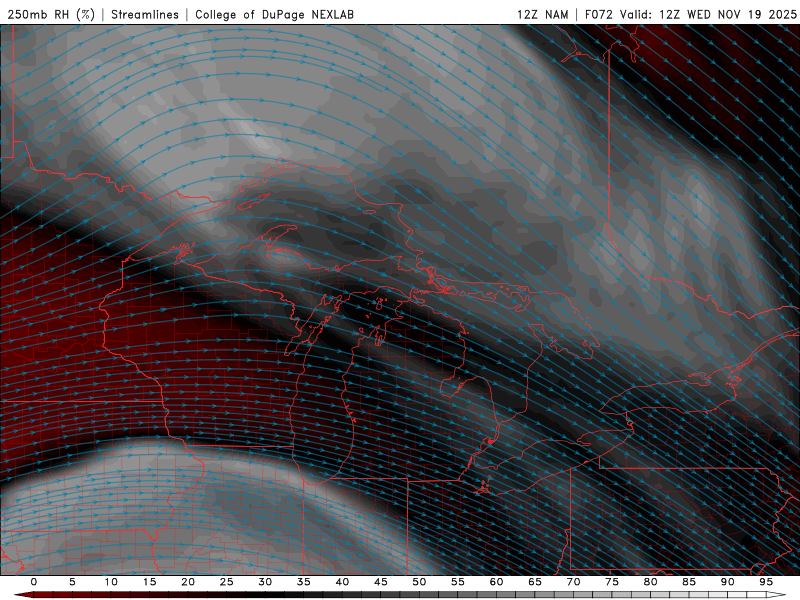Click the colorbar label '65'
The image size is (800, 600).
point(535,582)
